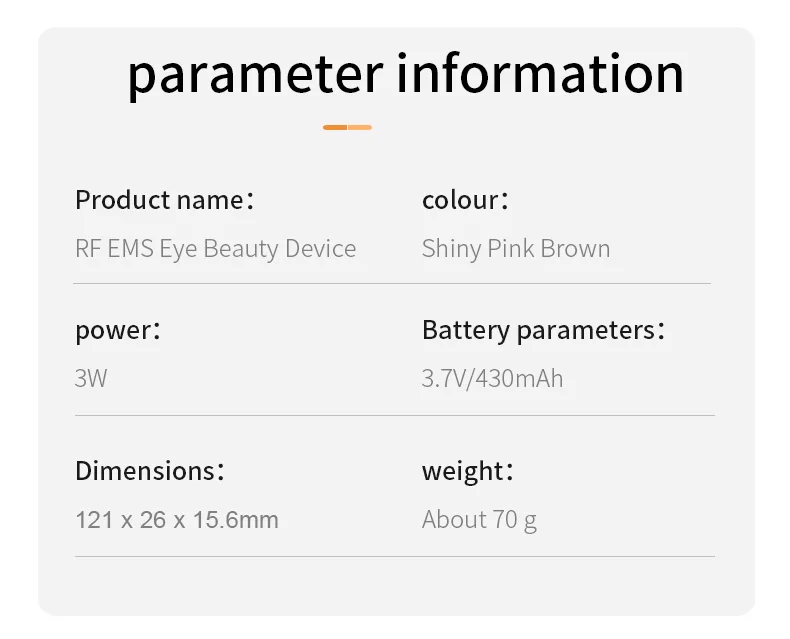The image size is (790, 639).
Task: Click the word 'parameter' in the heading
Action: 254,75
